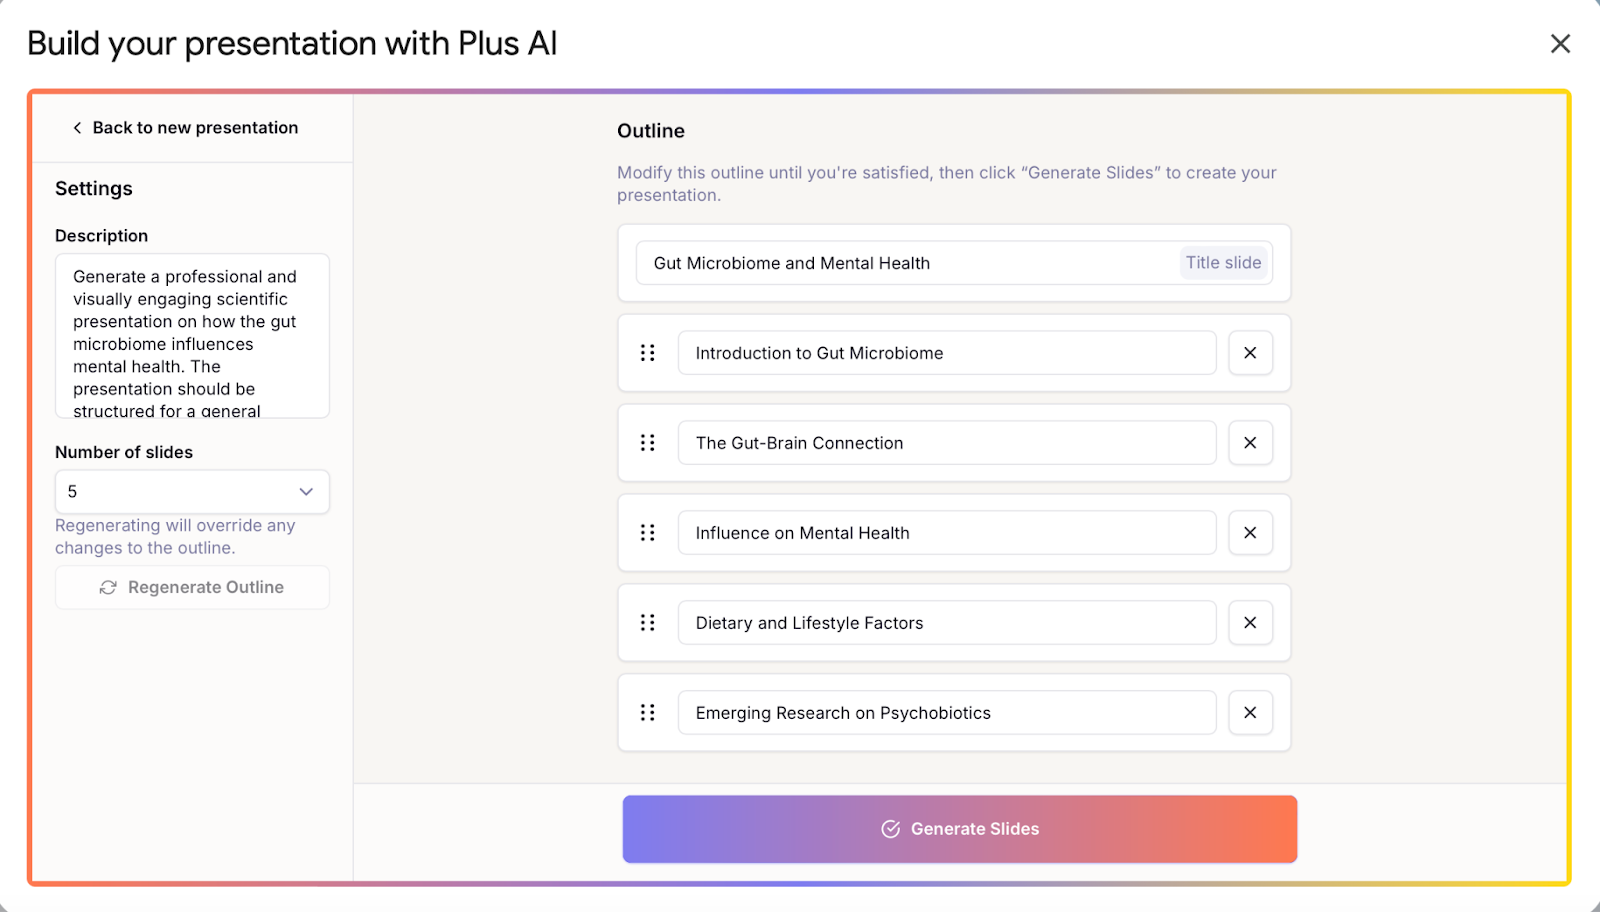Edit Dietary and Lifestyle Factors field
This screenshot has width=1600, height=912.
coord(947,623)
